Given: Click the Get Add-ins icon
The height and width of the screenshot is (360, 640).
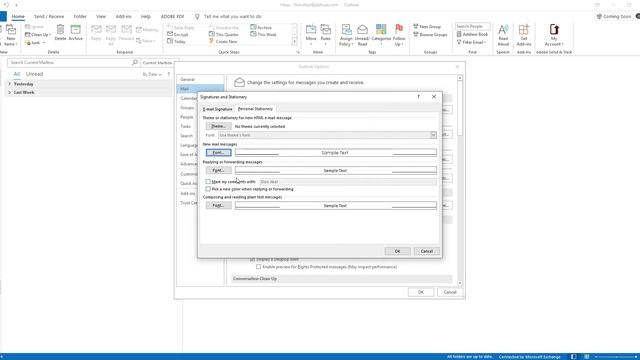Looking at the screenshot, I should 524,30.
